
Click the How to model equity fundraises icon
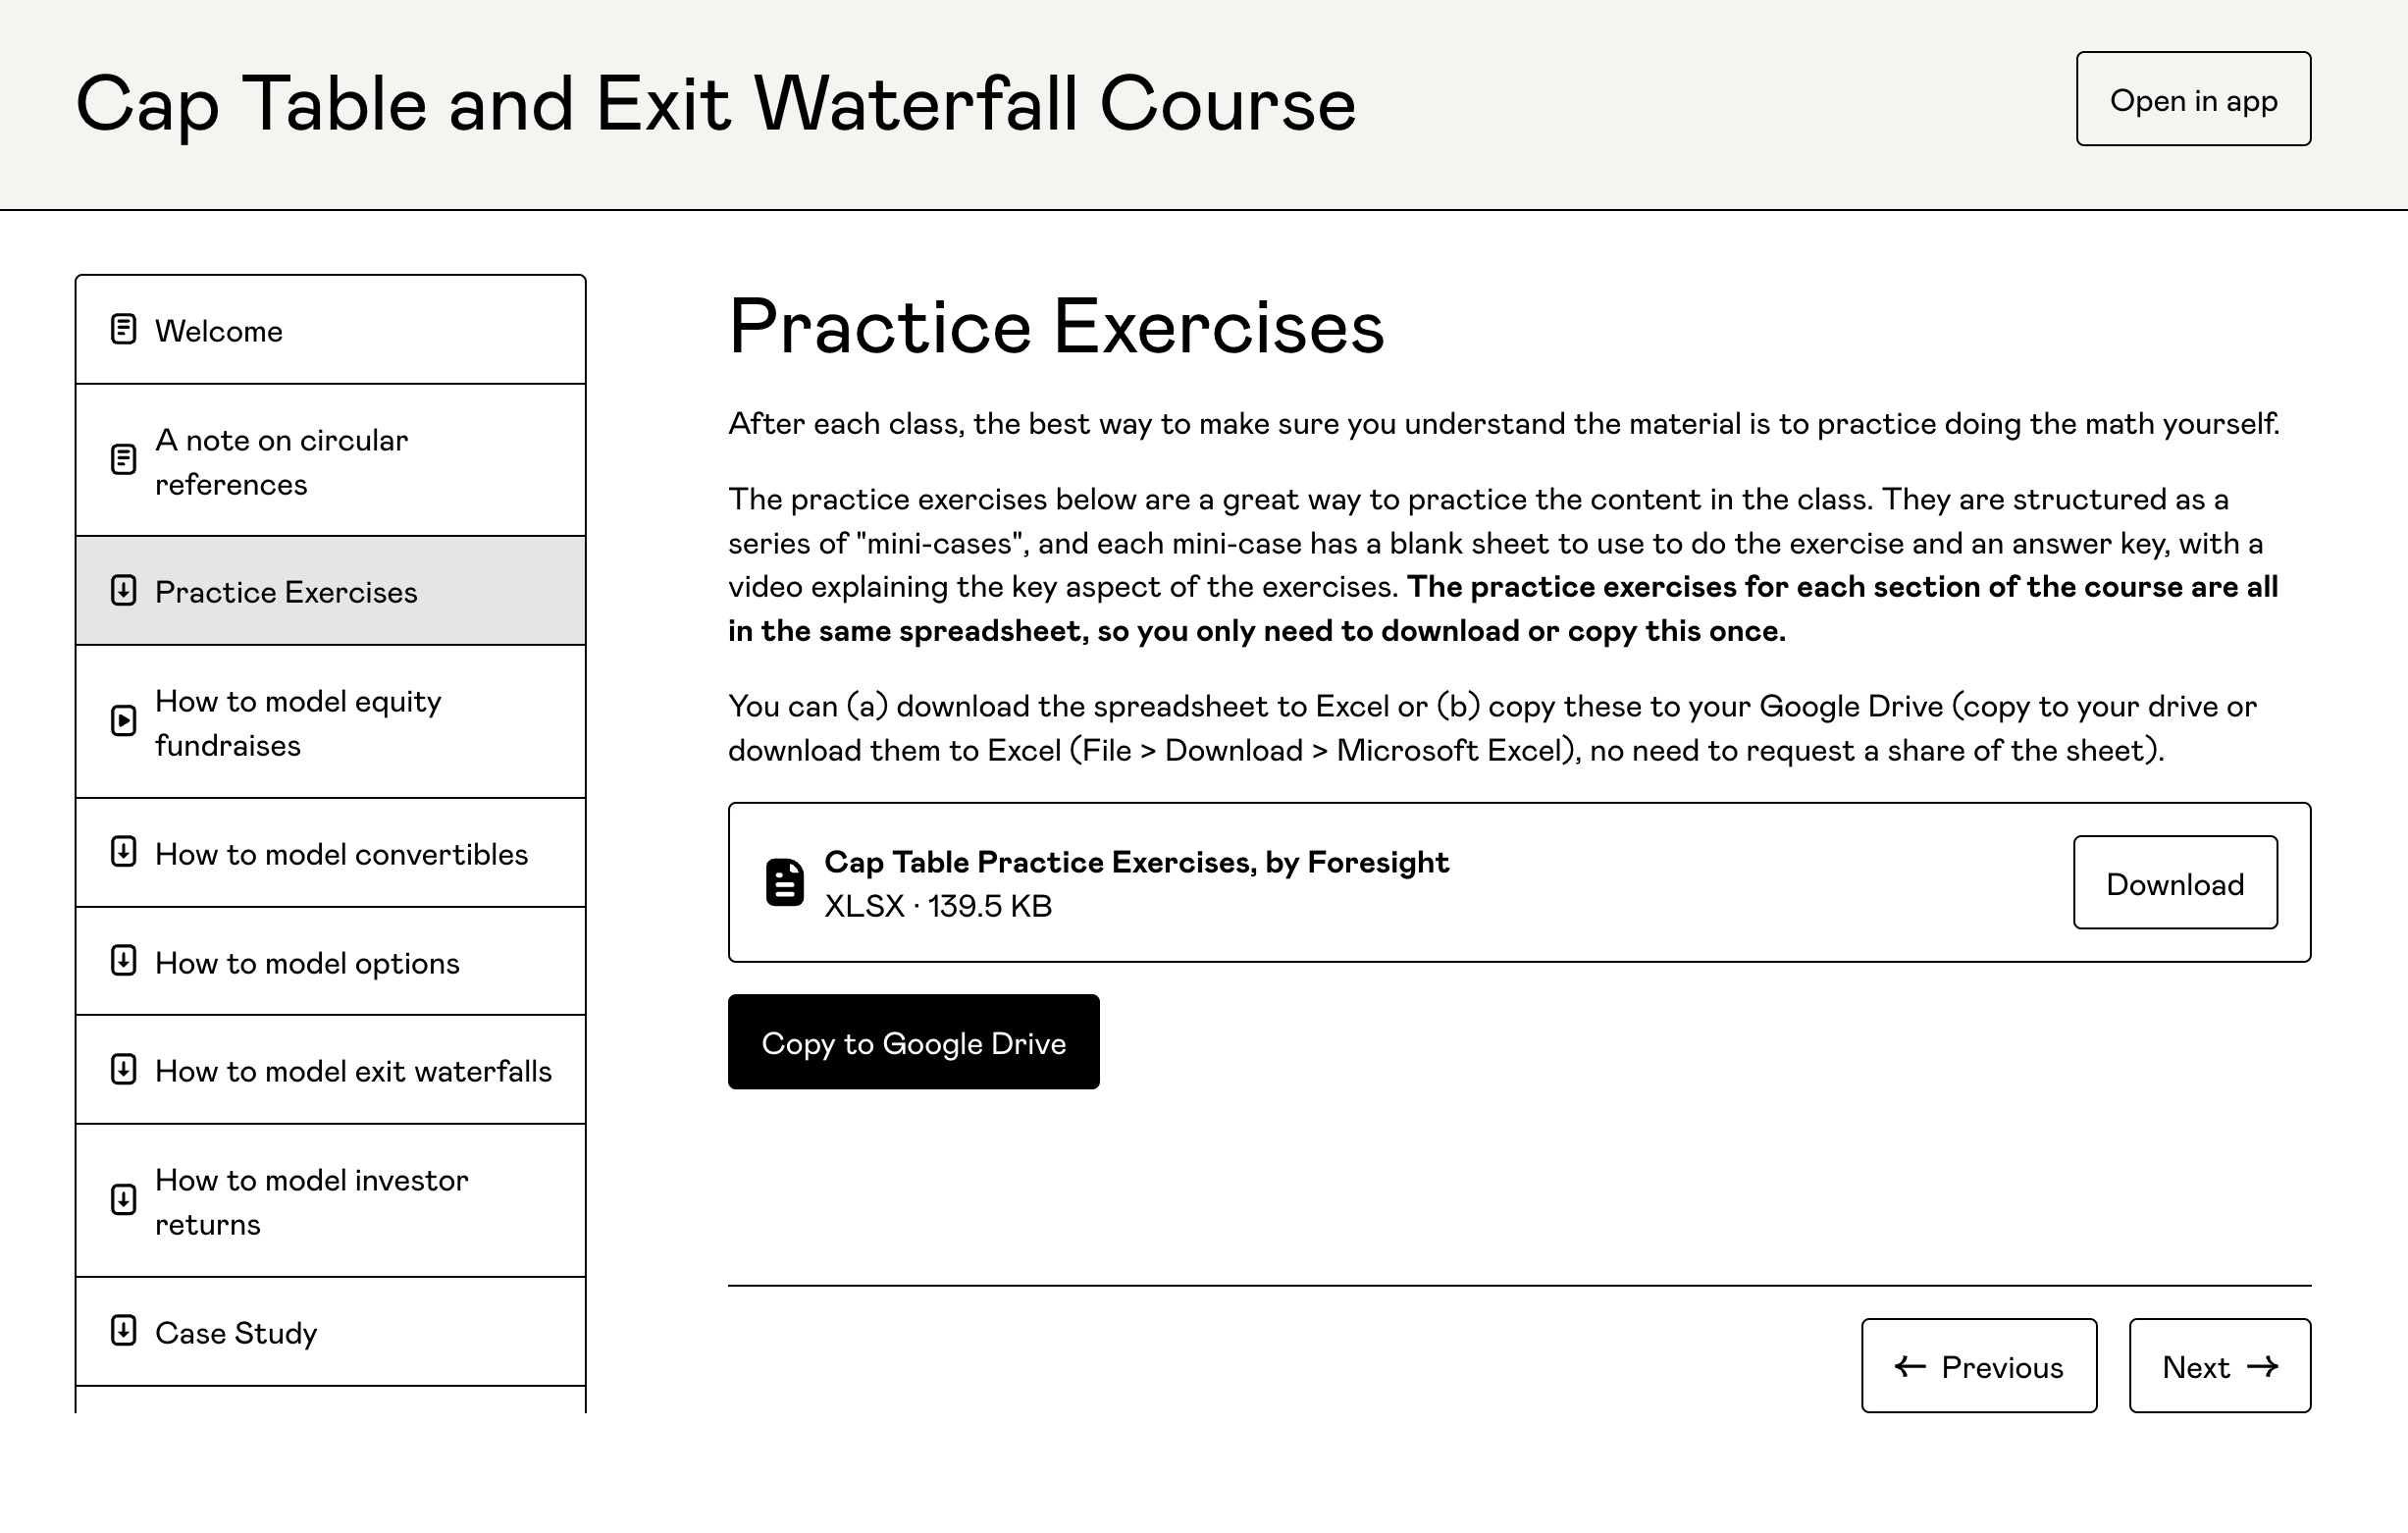(x=125, y=721)
